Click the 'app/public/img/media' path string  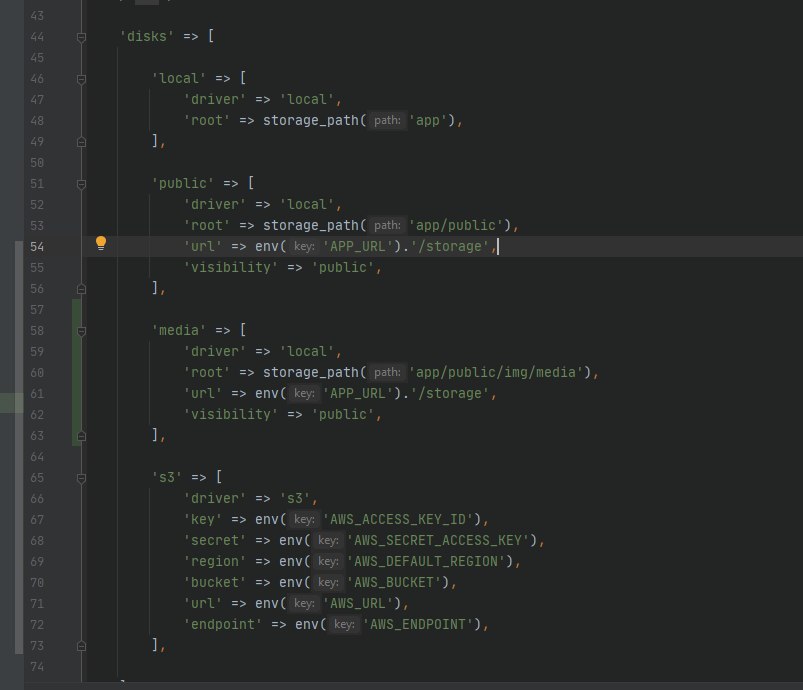[496, 372]
